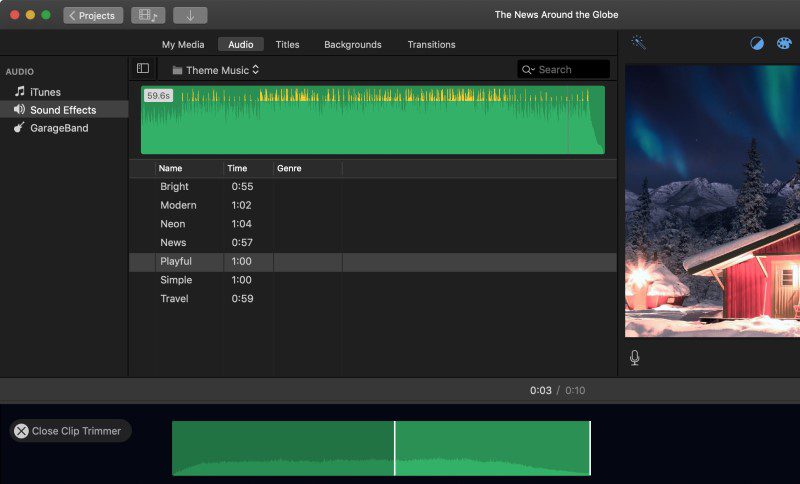This screenshot has height=484, width=800.
Task: Open the search magnifier options menu
Action: pyautogui.click(x=528, y=70)
